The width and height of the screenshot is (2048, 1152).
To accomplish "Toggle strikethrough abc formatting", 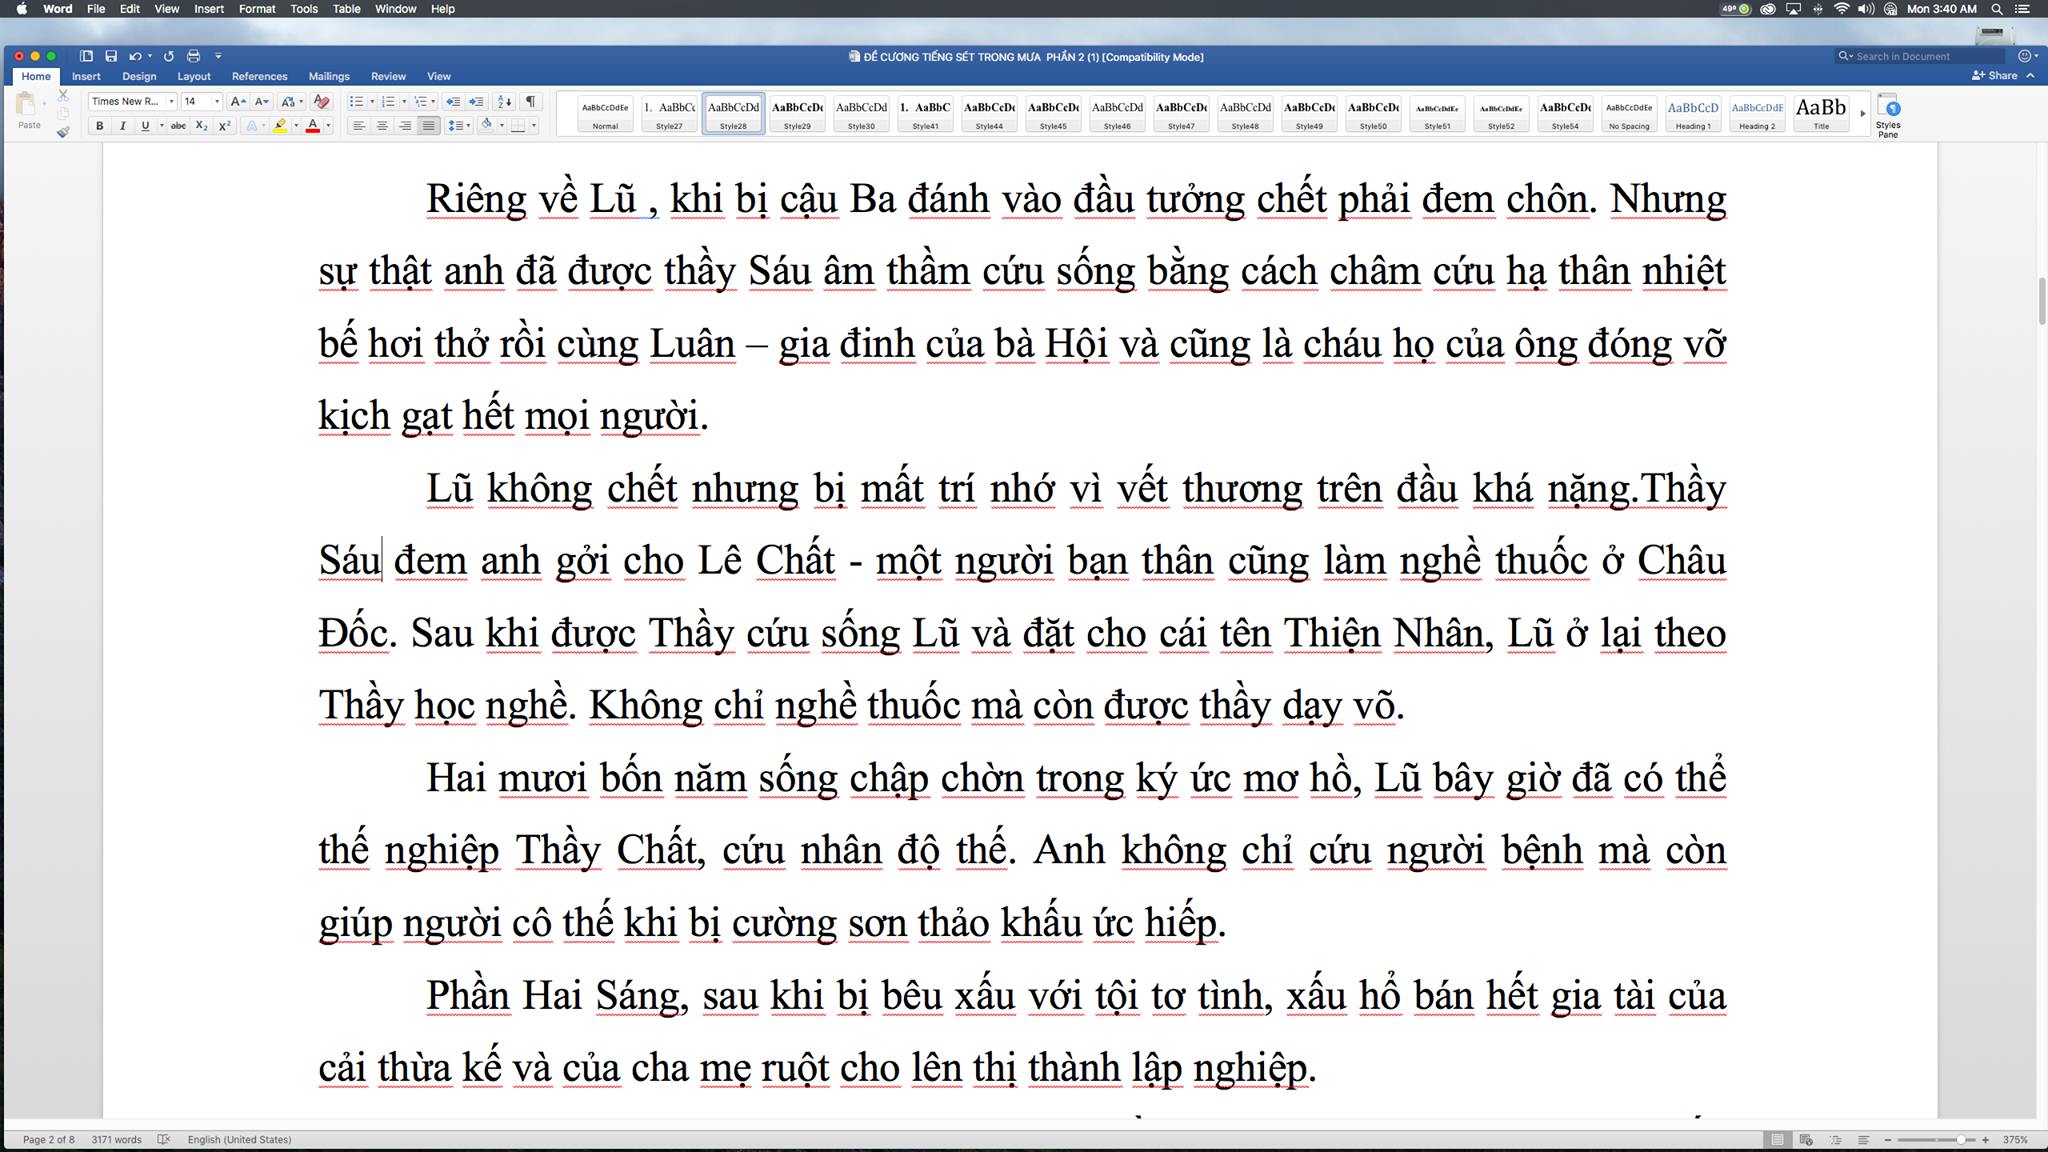I will coord(178,126).
